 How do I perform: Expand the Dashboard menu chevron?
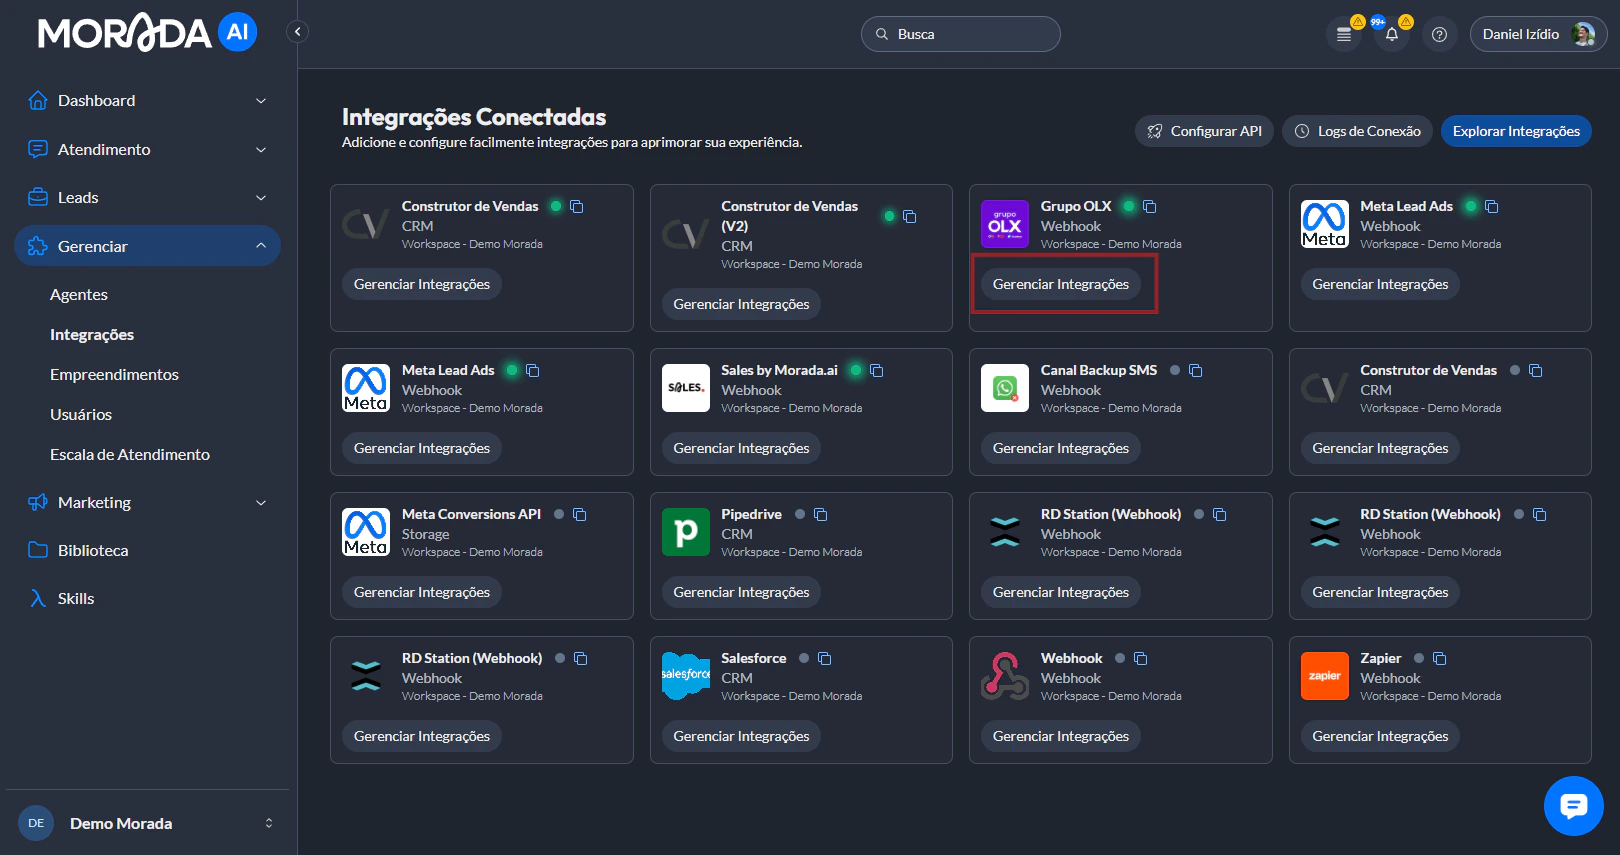pos(261,101)
